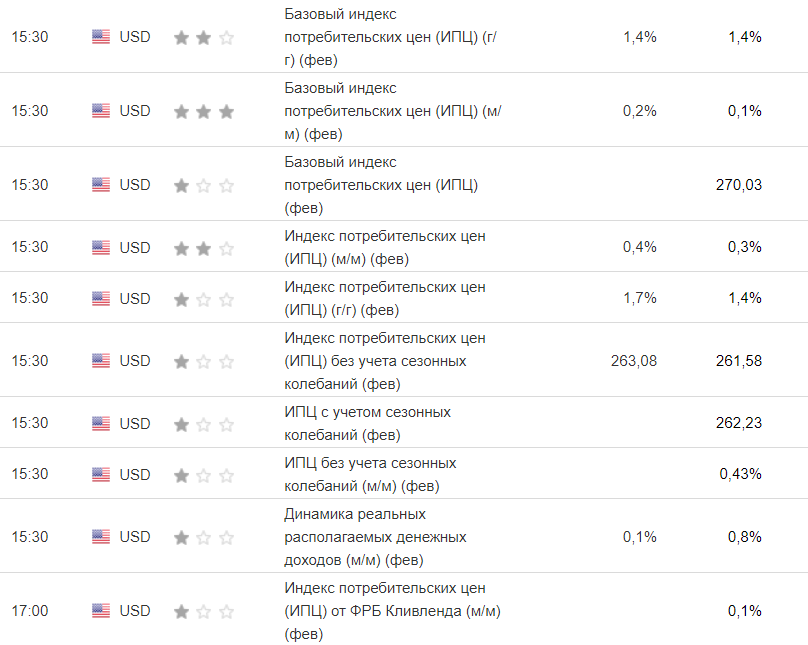The image size is (808, 645).
Task: Click star rating in the 270,03 row
Action: tap(204, 185)
